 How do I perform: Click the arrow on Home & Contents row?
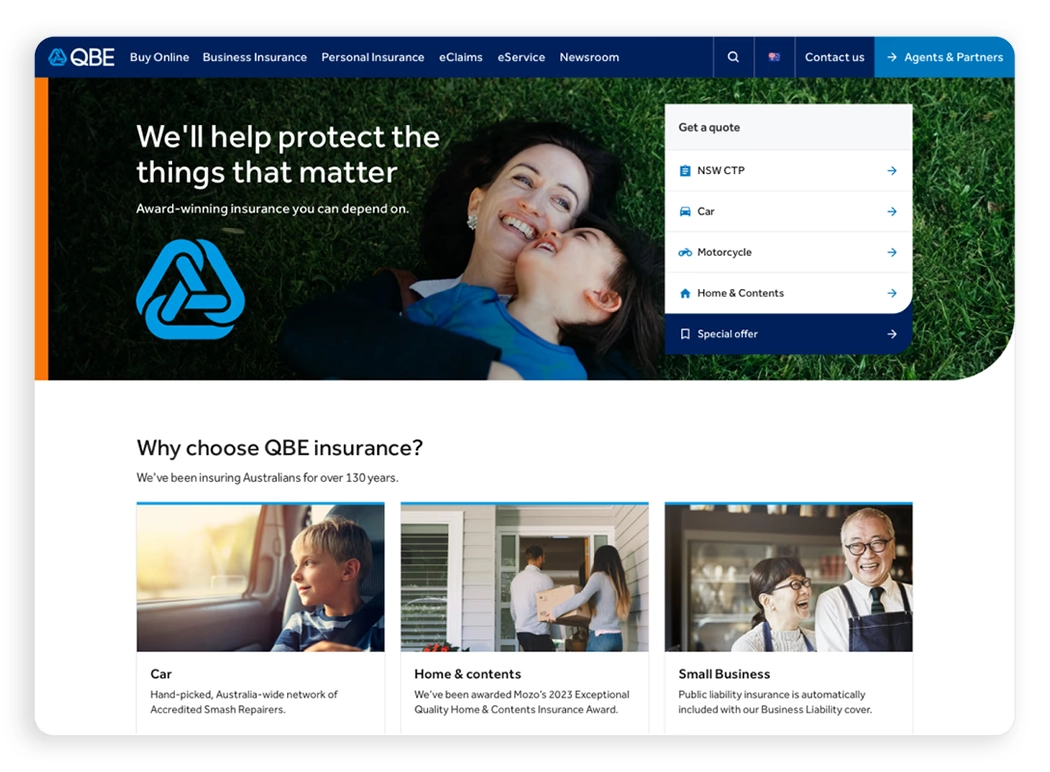click(892, 293)
